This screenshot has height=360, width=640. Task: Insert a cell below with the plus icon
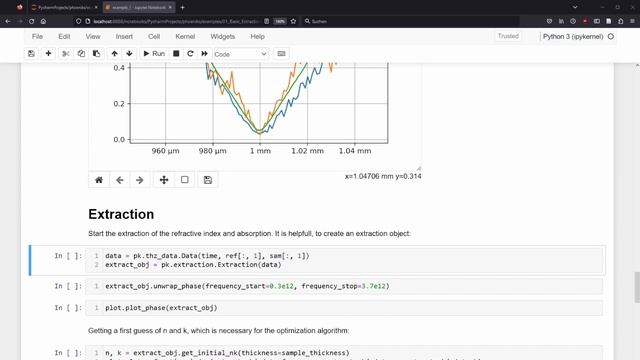coord(49,54)
